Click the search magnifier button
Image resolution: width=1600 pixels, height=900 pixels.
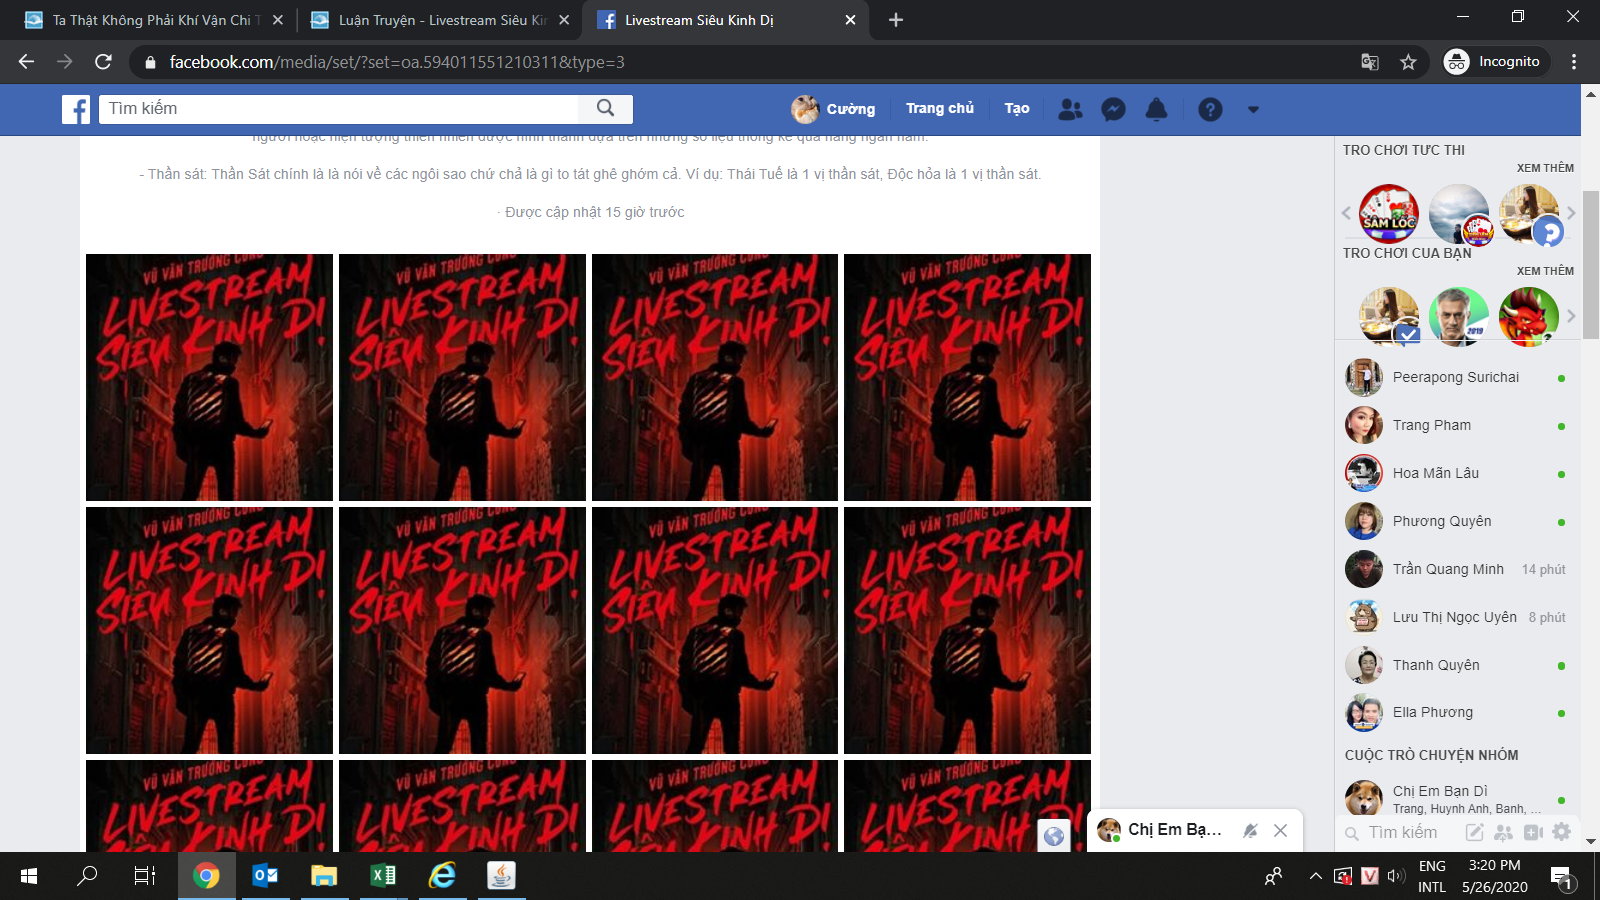[605, 108]
